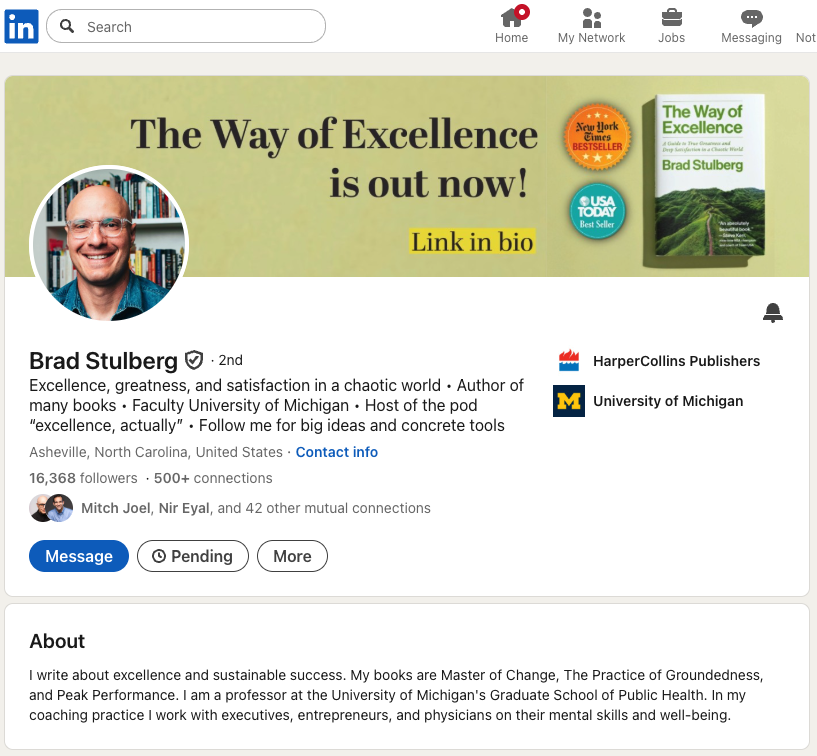Open the Messaging chat bubble icon
The width and height of the screenshot is (817, 756).
[751, 18]
